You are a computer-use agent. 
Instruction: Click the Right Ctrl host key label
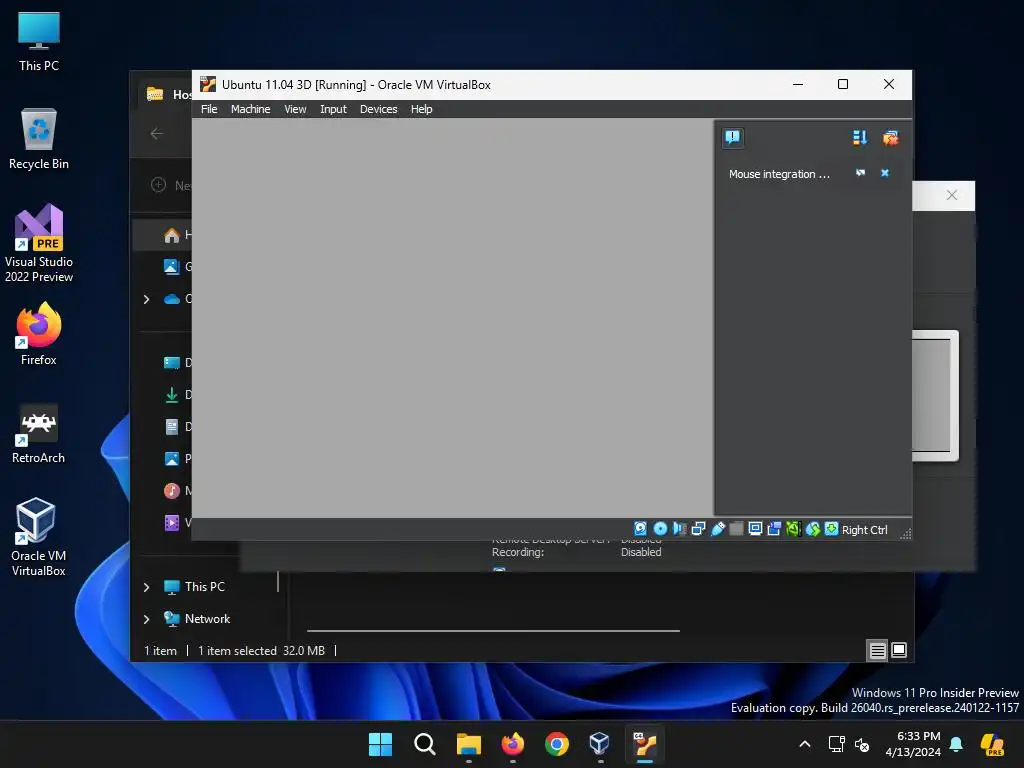[865, 530]
